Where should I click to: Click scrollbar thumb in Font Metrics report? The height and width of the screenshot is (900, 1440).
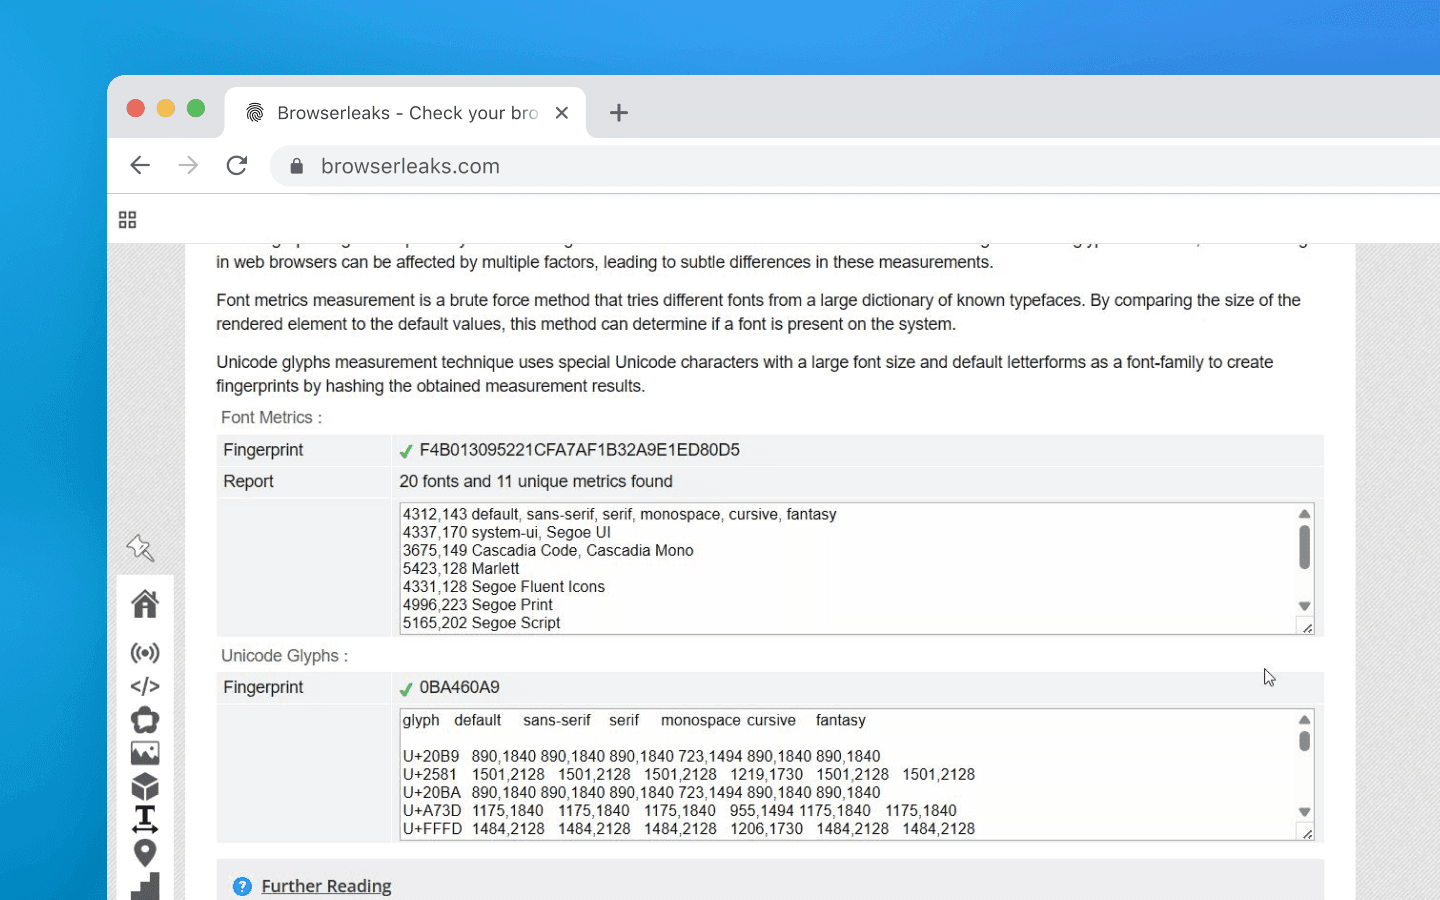(1304, 547)
